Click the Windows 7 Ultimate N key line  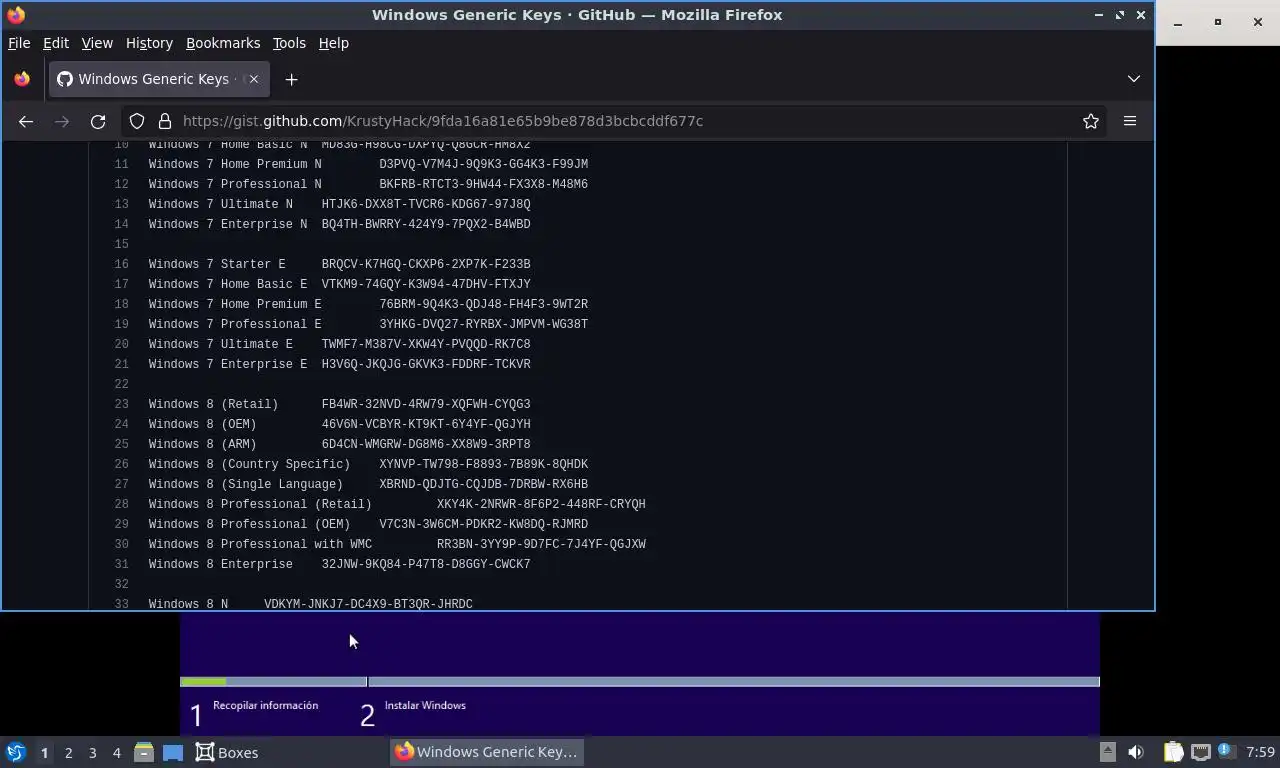[x=340, y=204]
